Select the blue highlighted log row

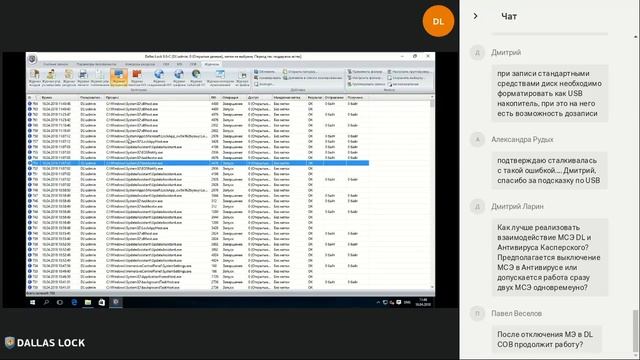tap(198, 163)
